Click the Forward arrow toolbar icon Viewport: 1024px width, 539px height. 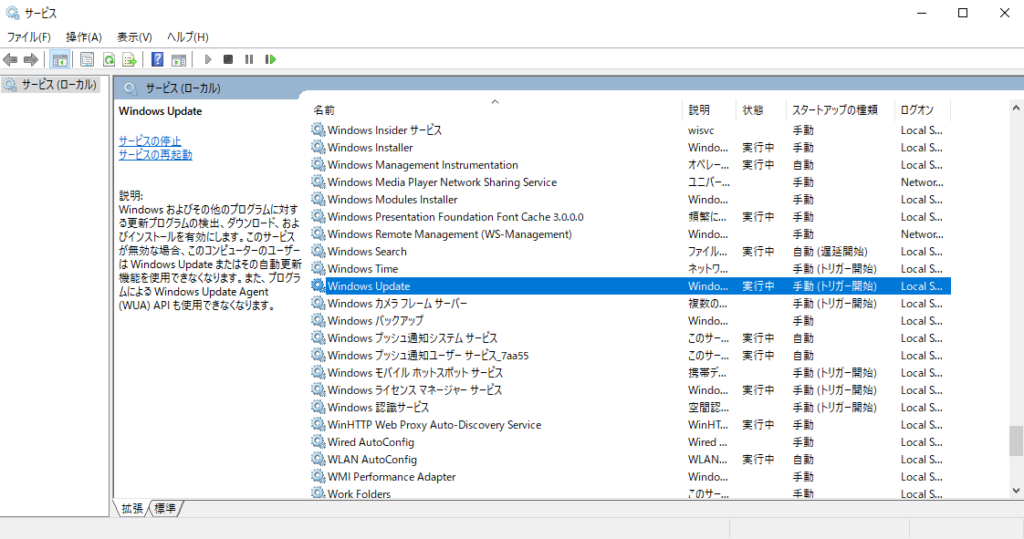point(31,59)
